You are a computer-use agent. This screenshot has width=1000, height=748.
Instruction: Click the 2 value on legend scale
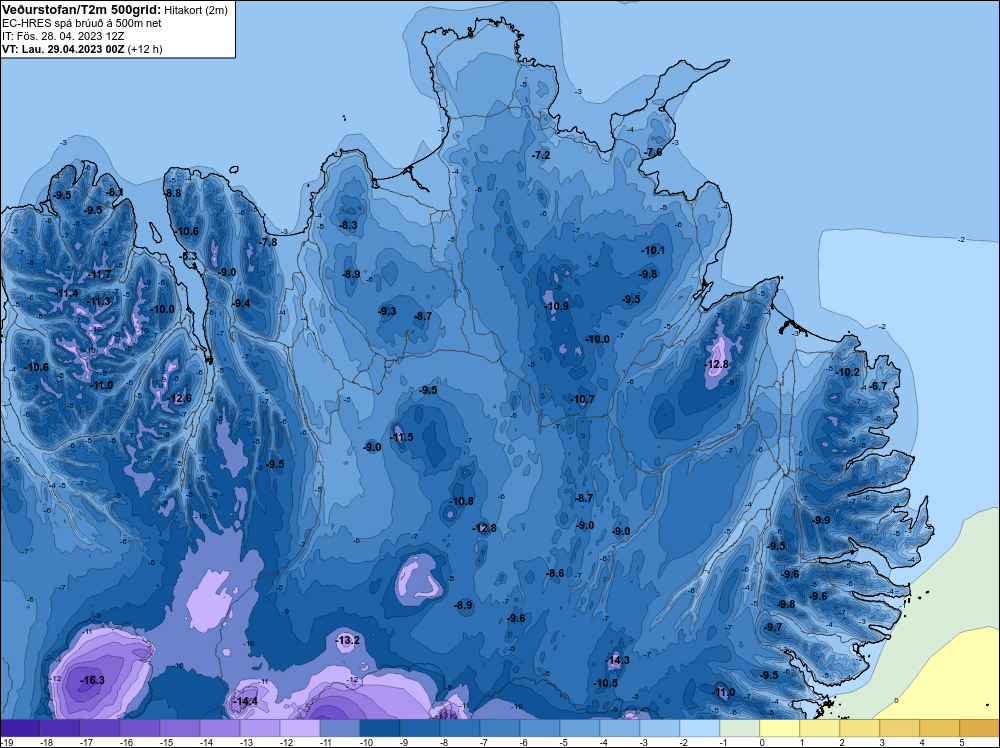(x=842, y=743)
